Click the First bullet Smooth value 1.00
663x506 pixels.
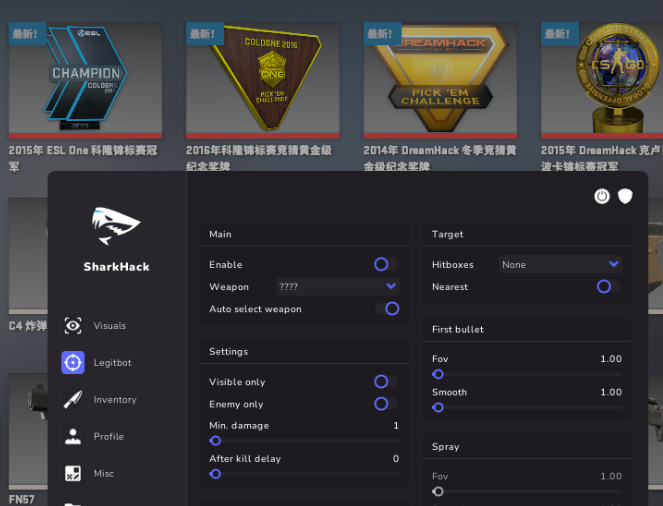point(611,392)
